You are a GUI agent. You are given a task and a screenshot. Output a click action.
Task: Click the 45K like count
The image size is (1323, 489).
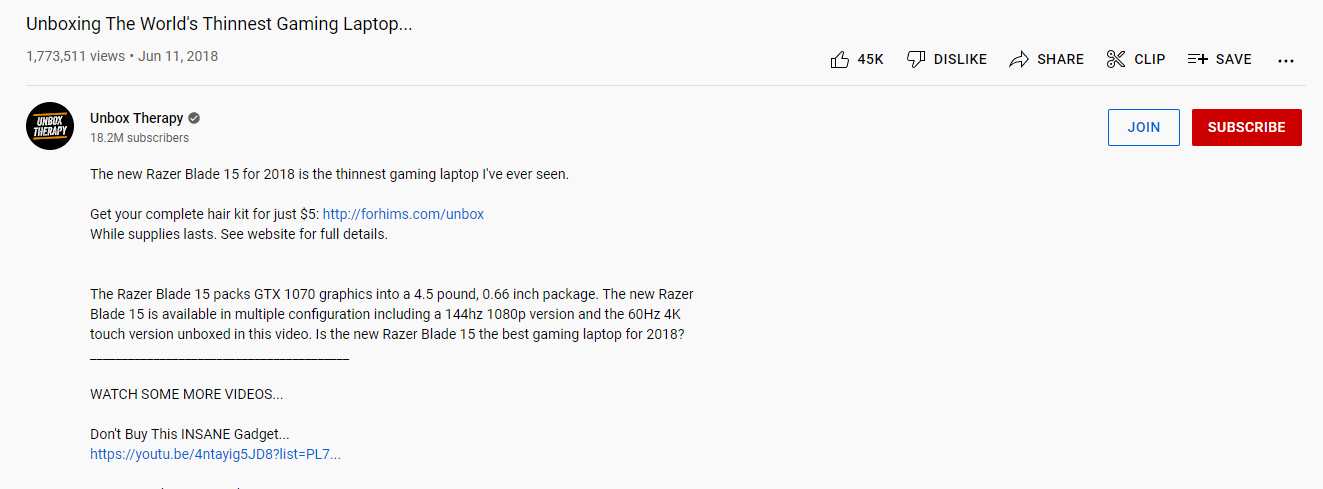pyautogui.click(x=871, y=60)
